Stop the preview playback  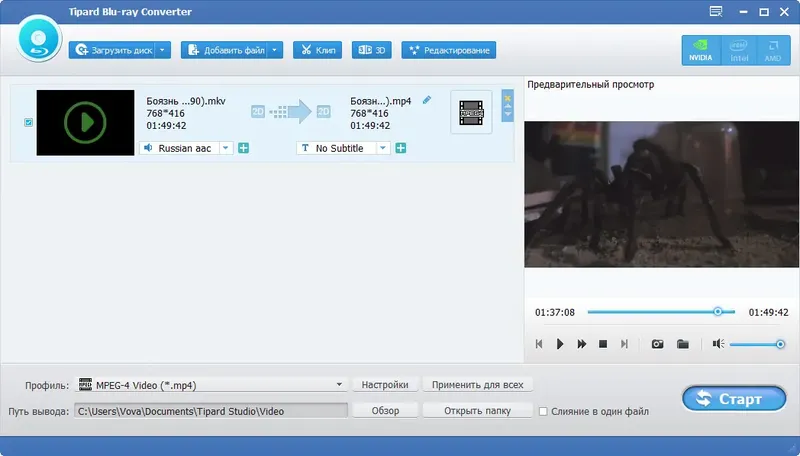603,344
